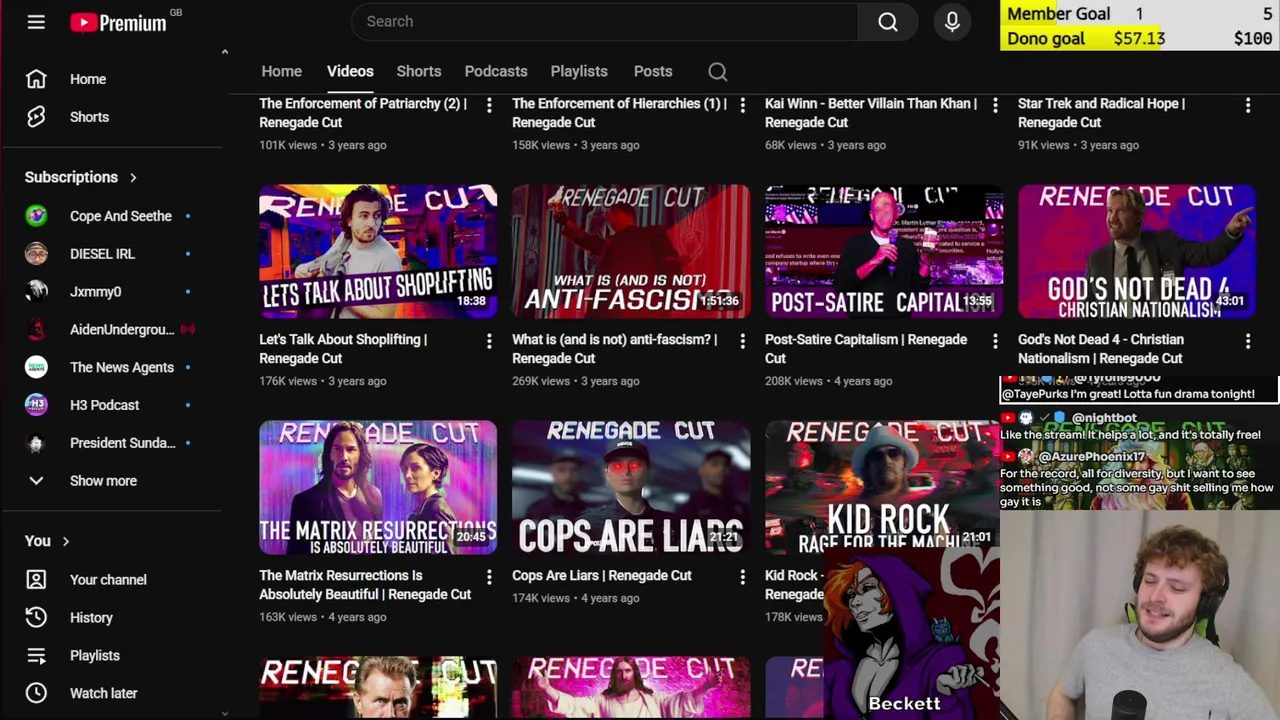Screen dimensions: 1280x720
Task: Open Shorts icon in sidebar
Action: pyautogui.click(x=36, y=117)
